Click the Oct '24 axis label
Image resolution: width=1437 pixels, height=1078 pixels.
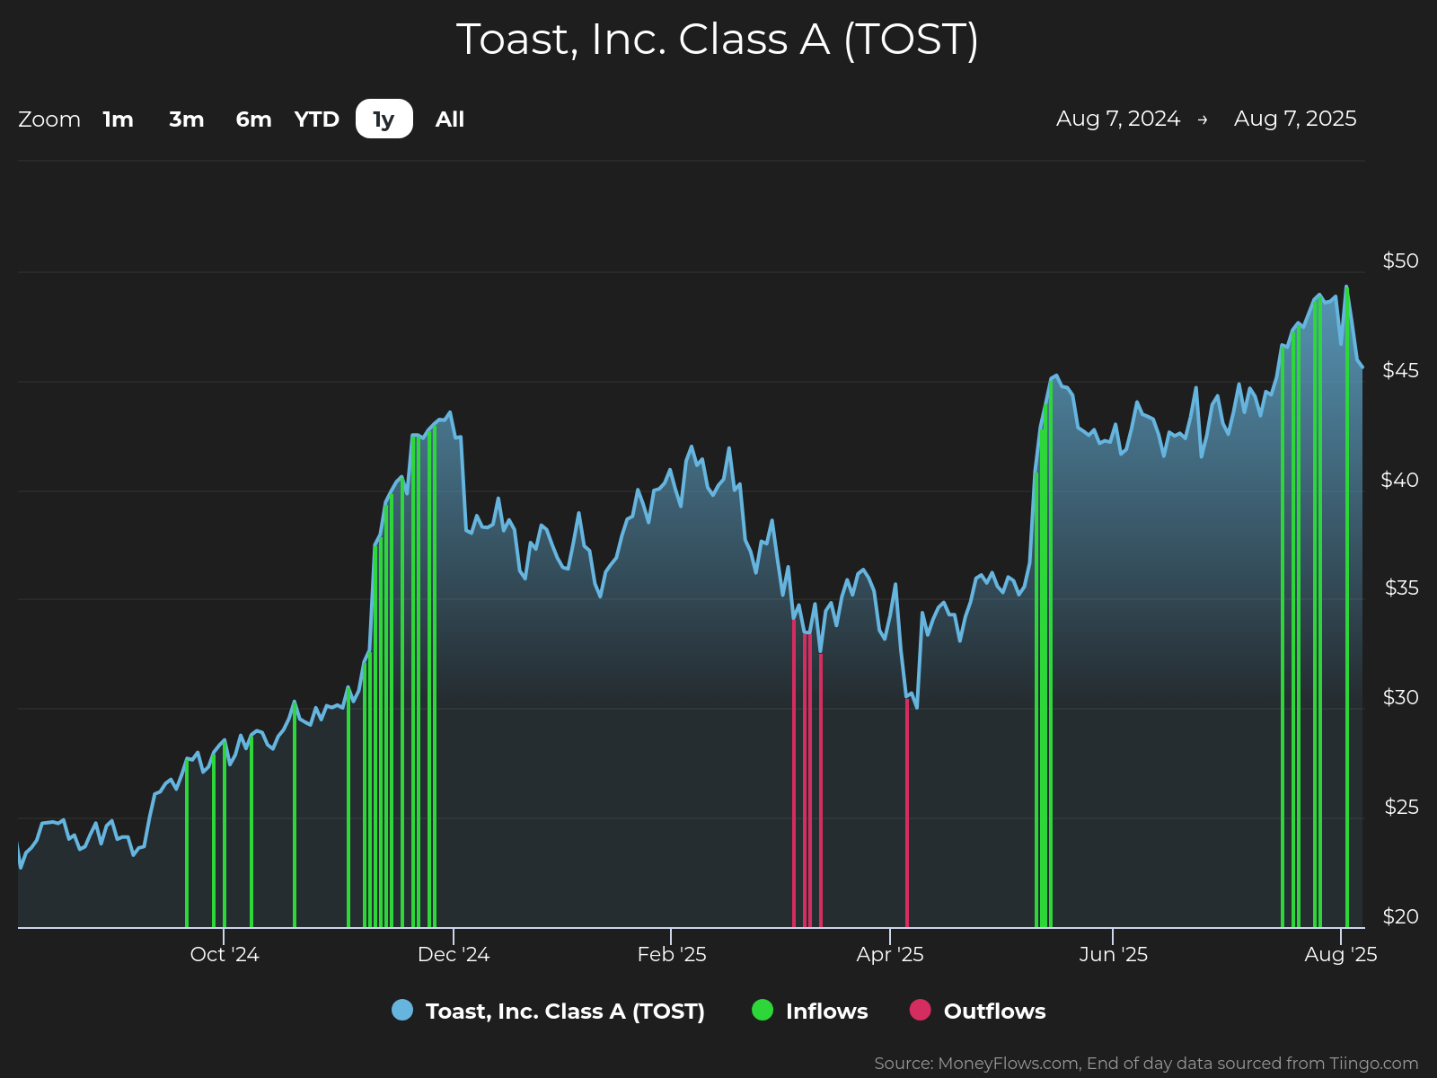click(224, 954)
